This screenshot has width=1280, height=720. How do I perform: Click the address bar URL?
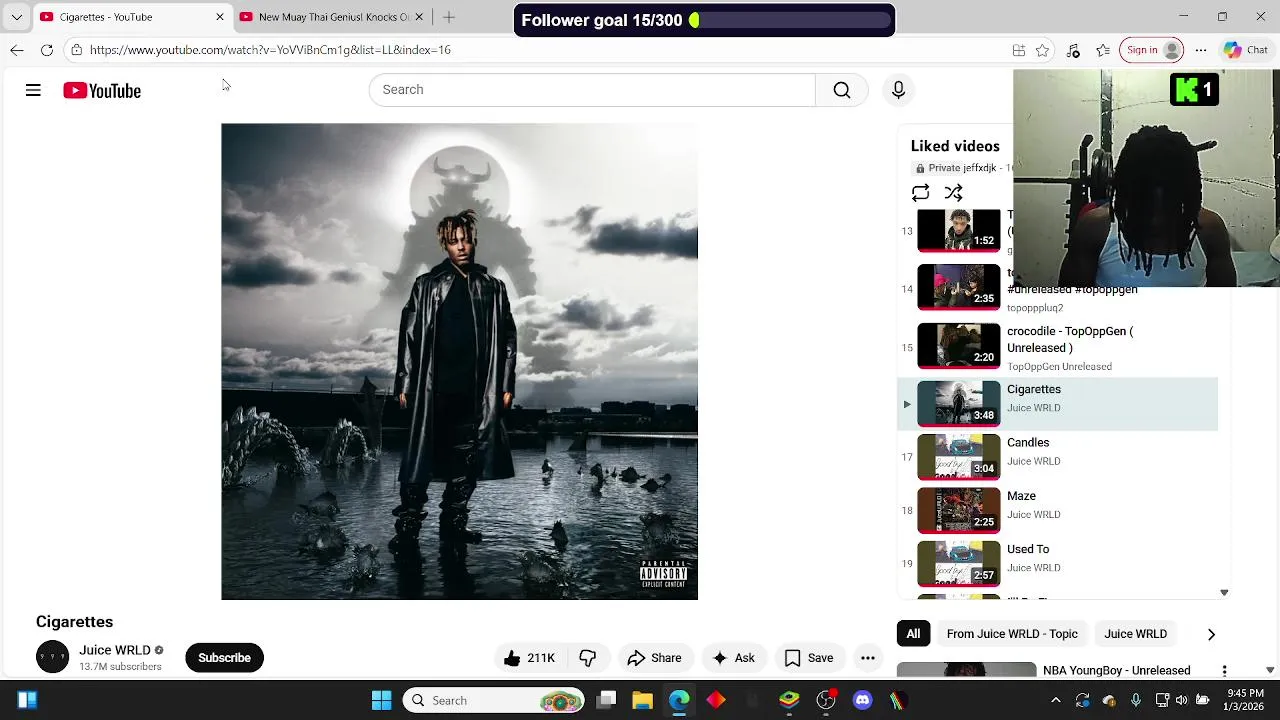coord(270,50)
